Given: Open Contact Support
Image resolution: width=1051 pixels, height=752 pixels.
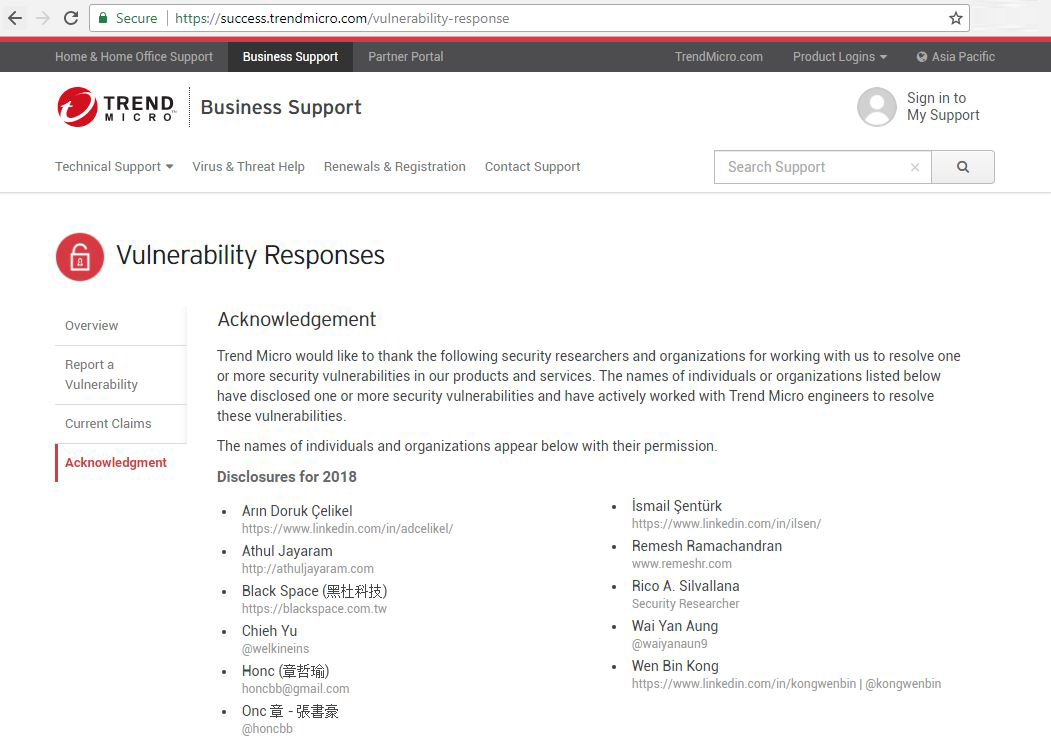Looking at the screenshot, I should [x=532, y=167].
